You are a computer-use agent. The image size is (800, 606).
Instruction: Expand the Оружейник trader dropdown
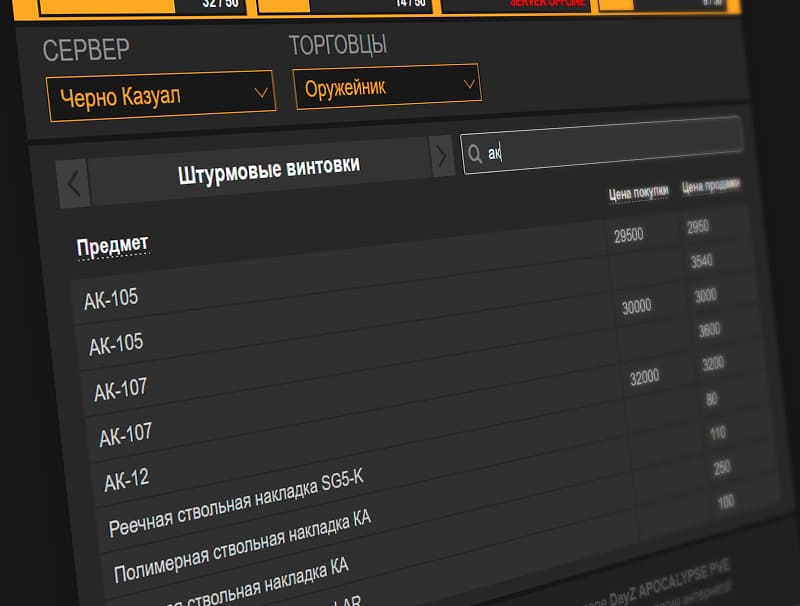click(x=386, y=87)
